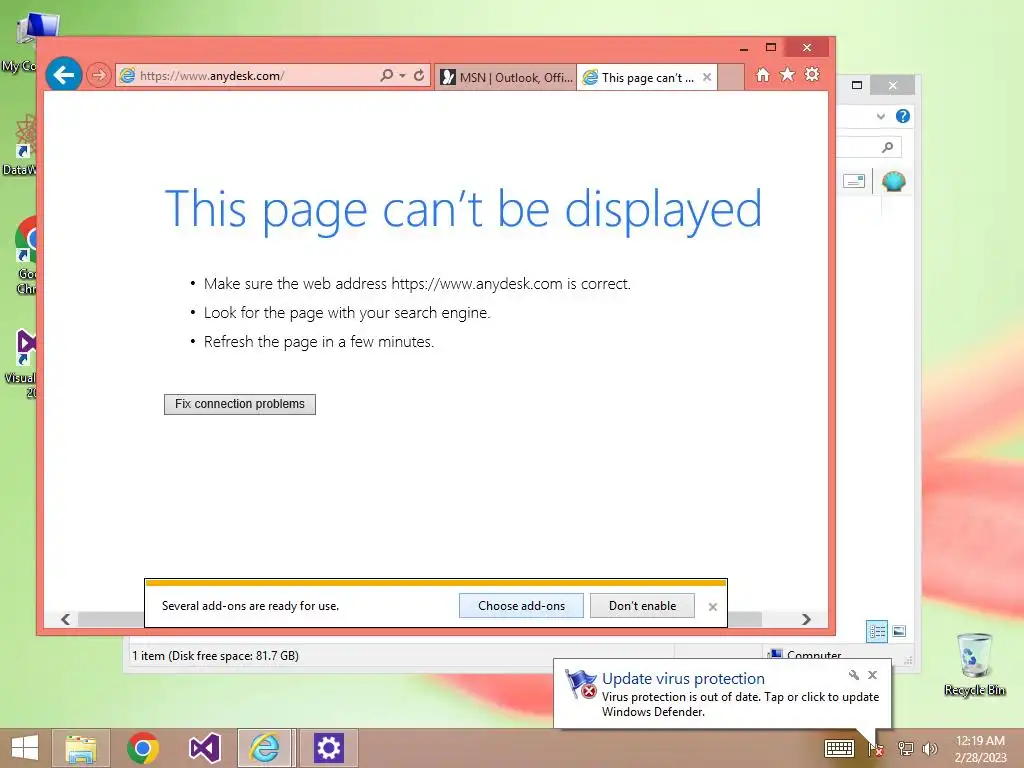
Task: Click Don't enable button
Action: 642,606
